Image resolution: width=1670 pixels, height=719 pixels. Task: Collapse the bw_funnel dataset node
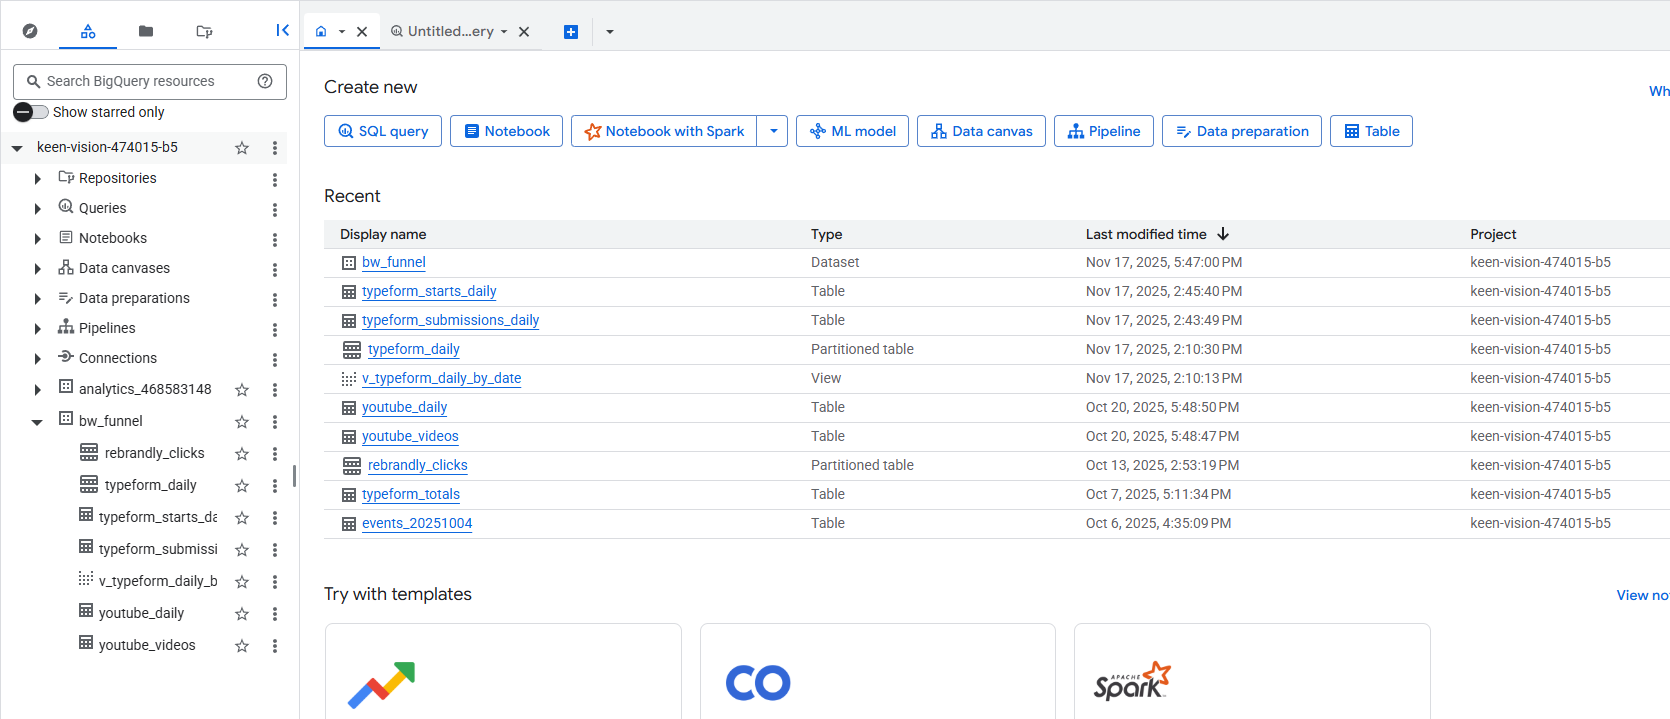tap(37, 422)
